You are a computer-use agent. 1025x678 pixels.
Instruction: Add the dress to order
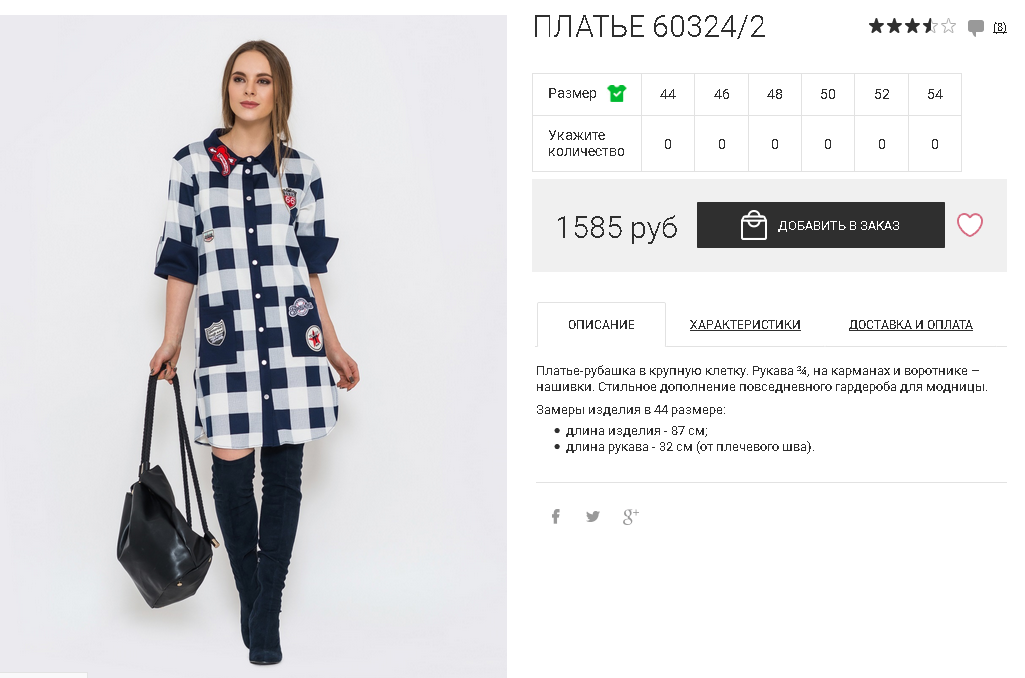820,225
